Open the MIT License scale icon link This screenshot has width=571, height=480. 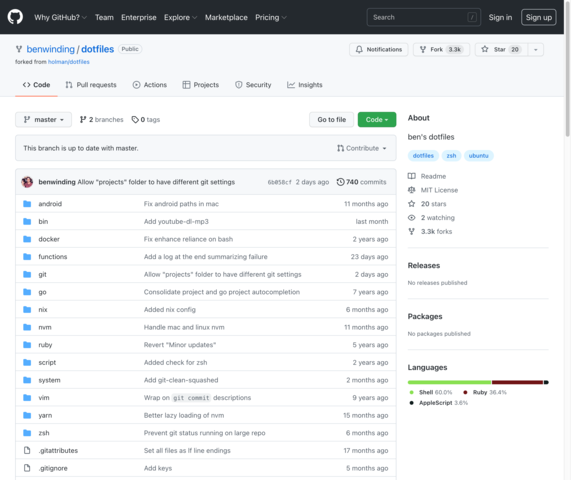(411, 190)
